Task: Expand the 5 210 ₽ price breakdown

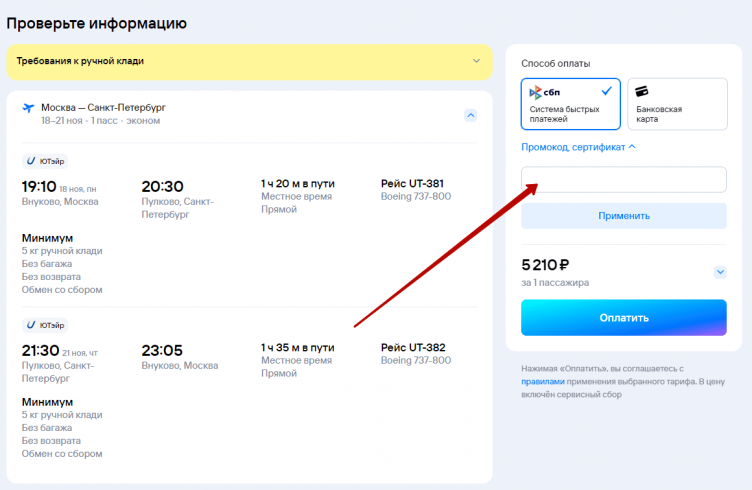Action: (719, 271)
